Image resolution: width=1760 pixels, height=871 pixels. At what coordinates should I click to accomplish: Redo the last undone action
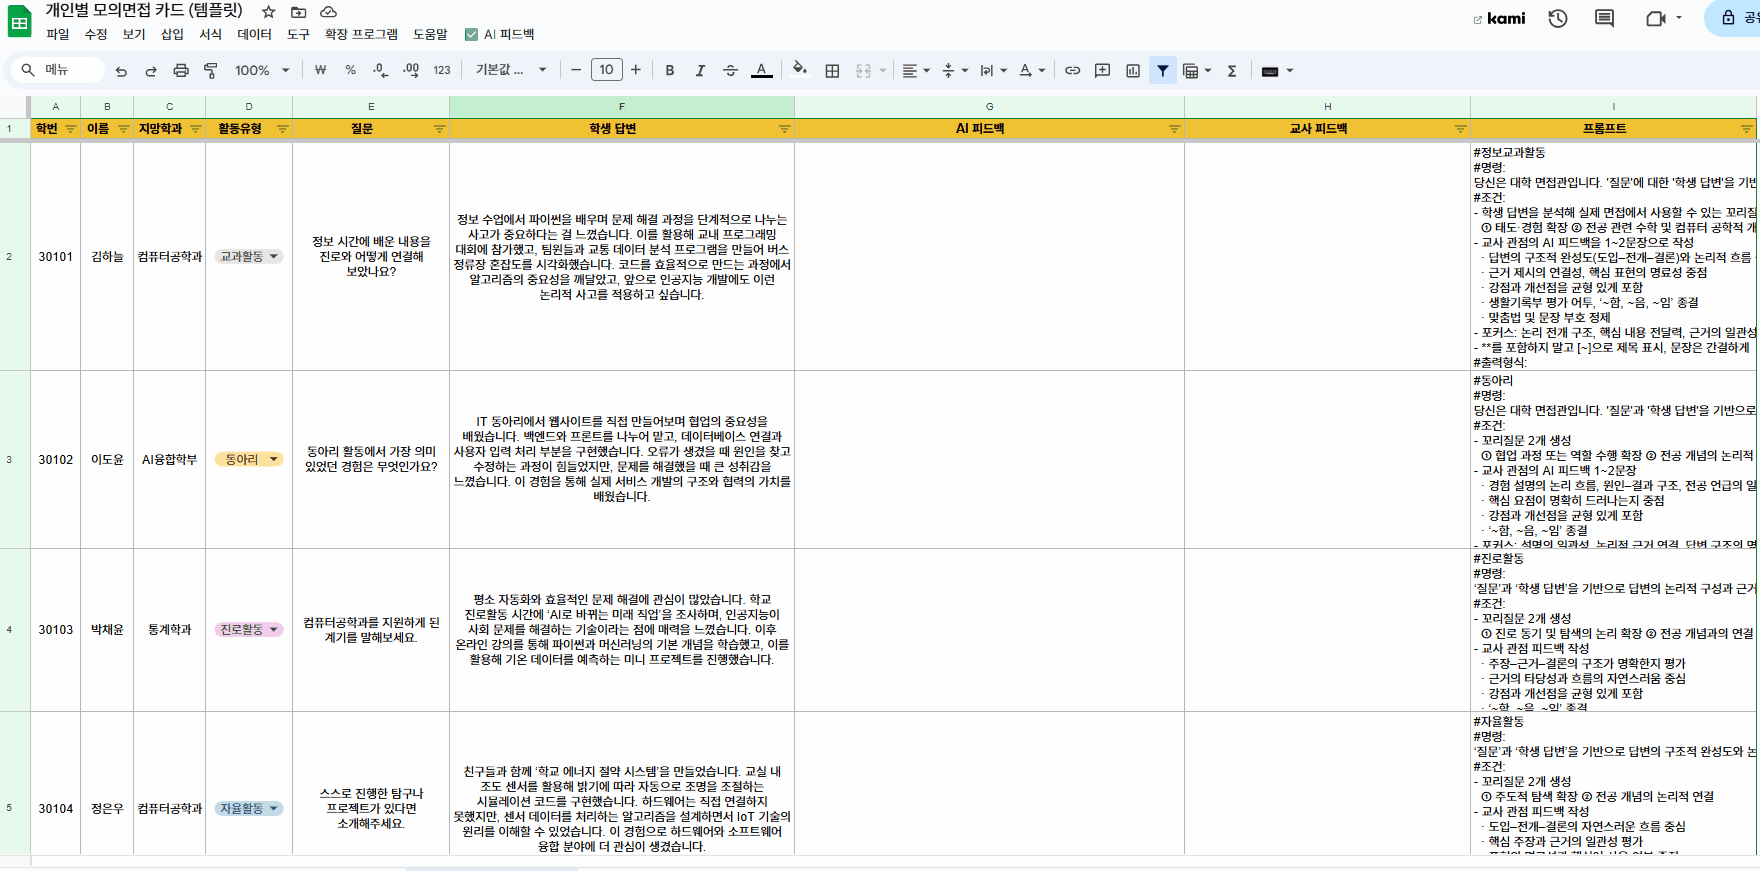(151, 71)
